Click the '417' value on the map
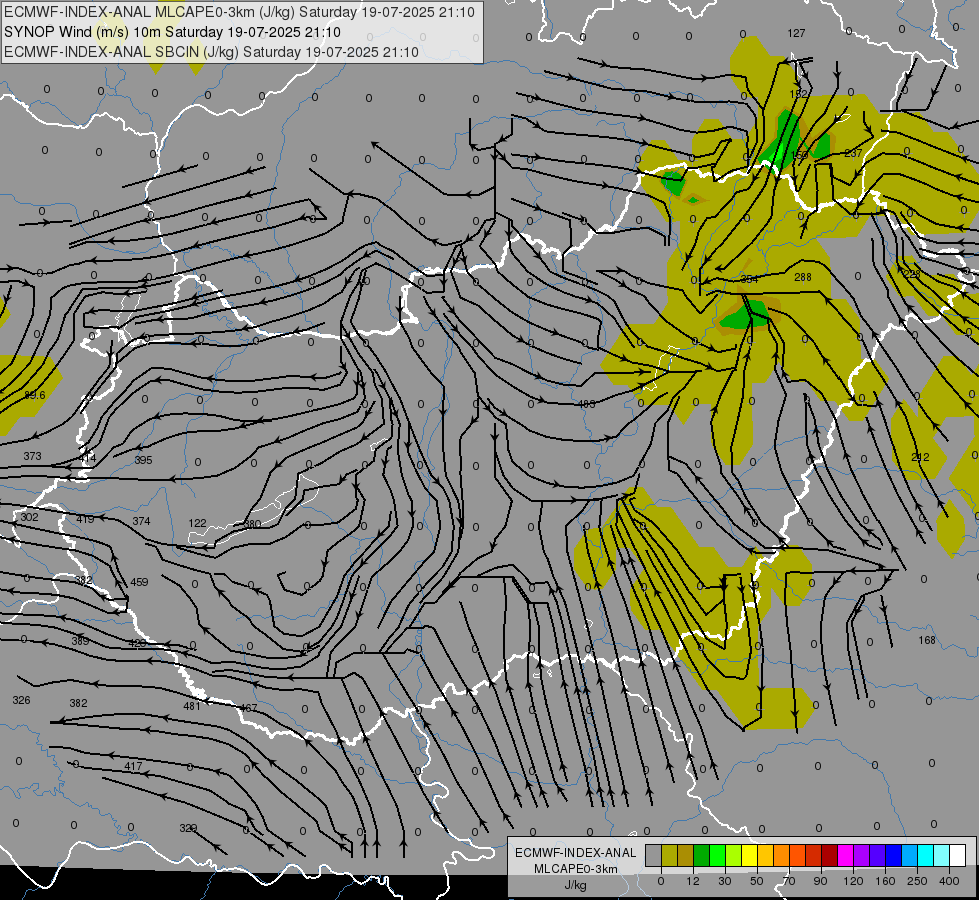979x900 pixels. pyautogui.click(x=133, y=766)
